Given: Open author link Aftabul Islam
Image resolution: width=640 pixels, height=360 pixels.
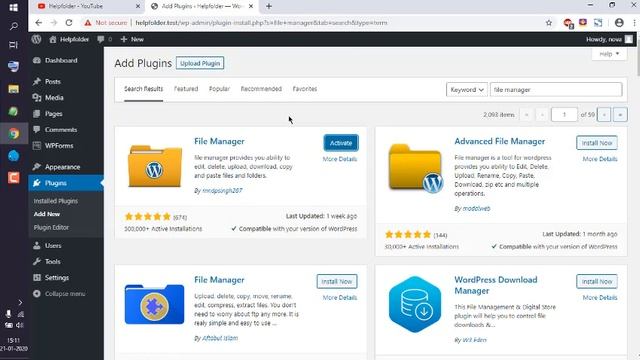Looking at the screenshot, I should click(220, 338).
